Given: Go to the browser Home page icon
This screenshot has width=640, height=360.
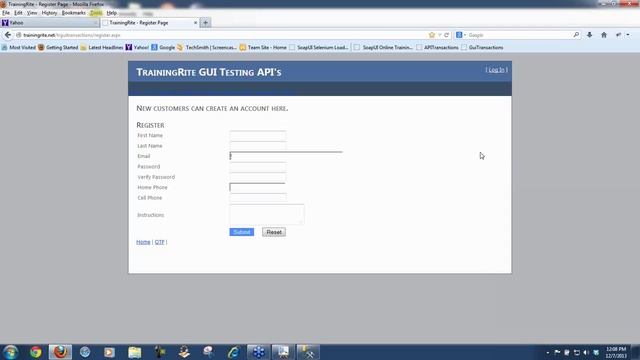Looking at the screenshot, I should click(604, 35).
